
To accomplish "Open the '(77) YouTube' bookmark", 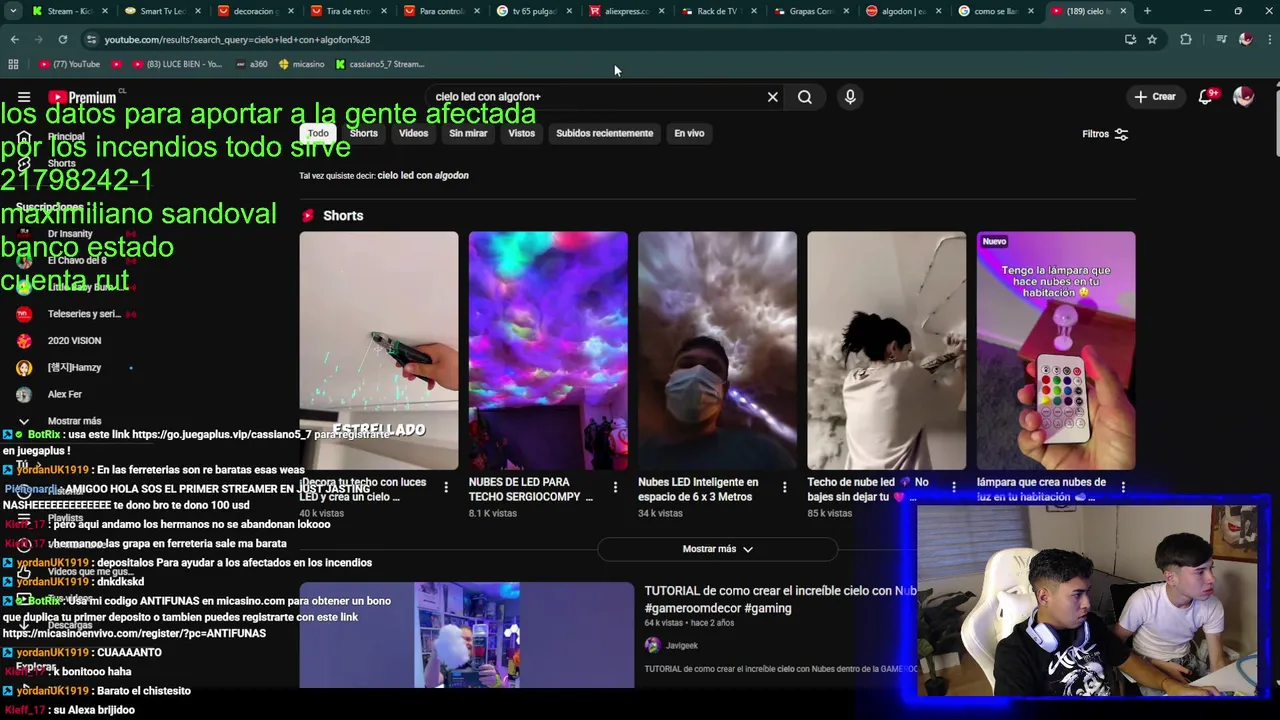I will point(70,64).
